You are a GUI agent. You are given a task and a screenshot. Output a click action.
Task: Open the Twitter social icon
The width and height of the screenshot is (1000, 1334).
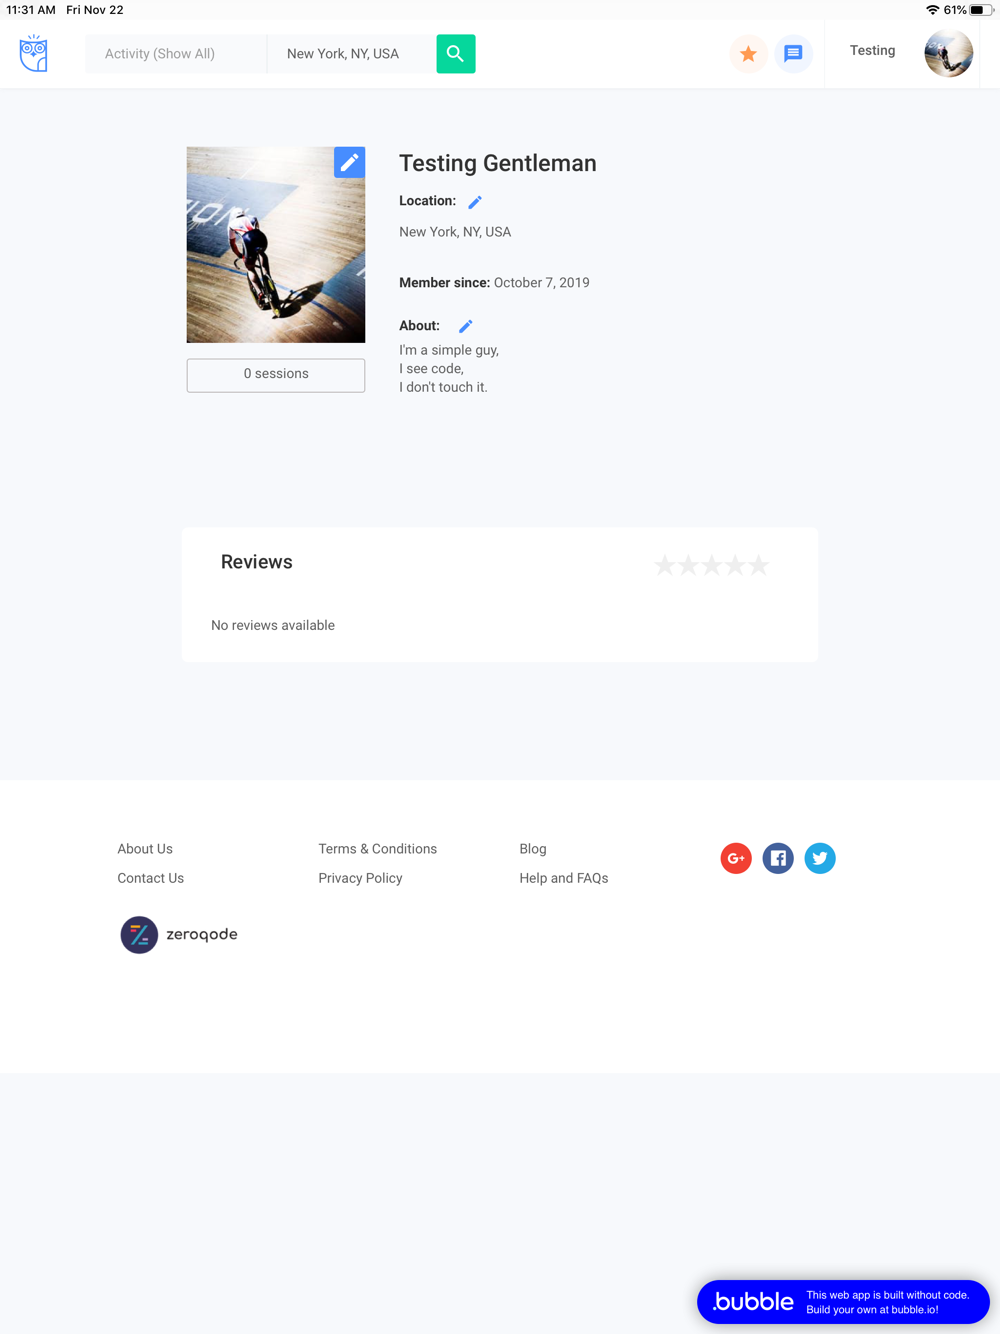[820, 858]
